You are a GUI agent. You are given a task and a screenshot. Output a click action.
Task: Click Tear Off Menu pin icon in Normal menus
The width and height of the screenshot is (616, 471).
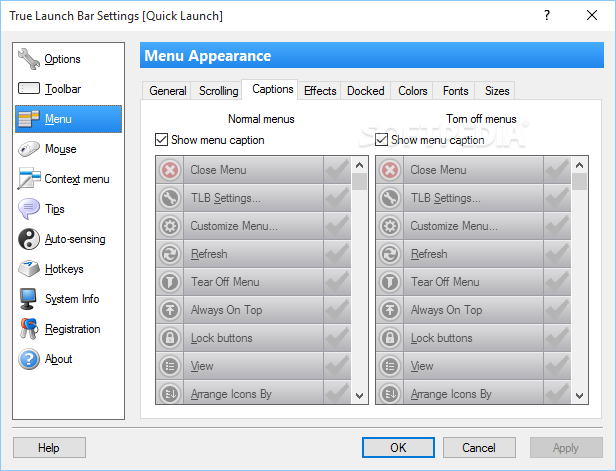coord(170,282)
